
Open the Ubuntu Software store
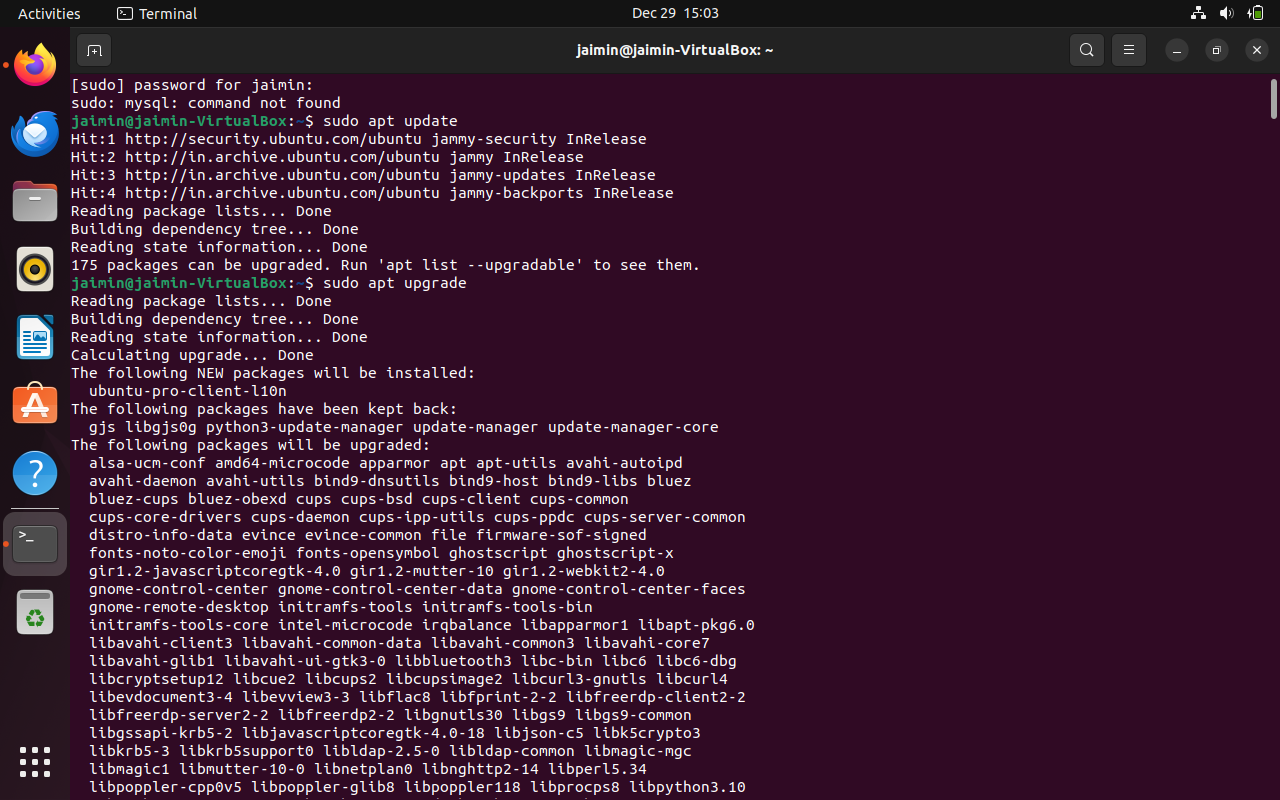(34, 404)
